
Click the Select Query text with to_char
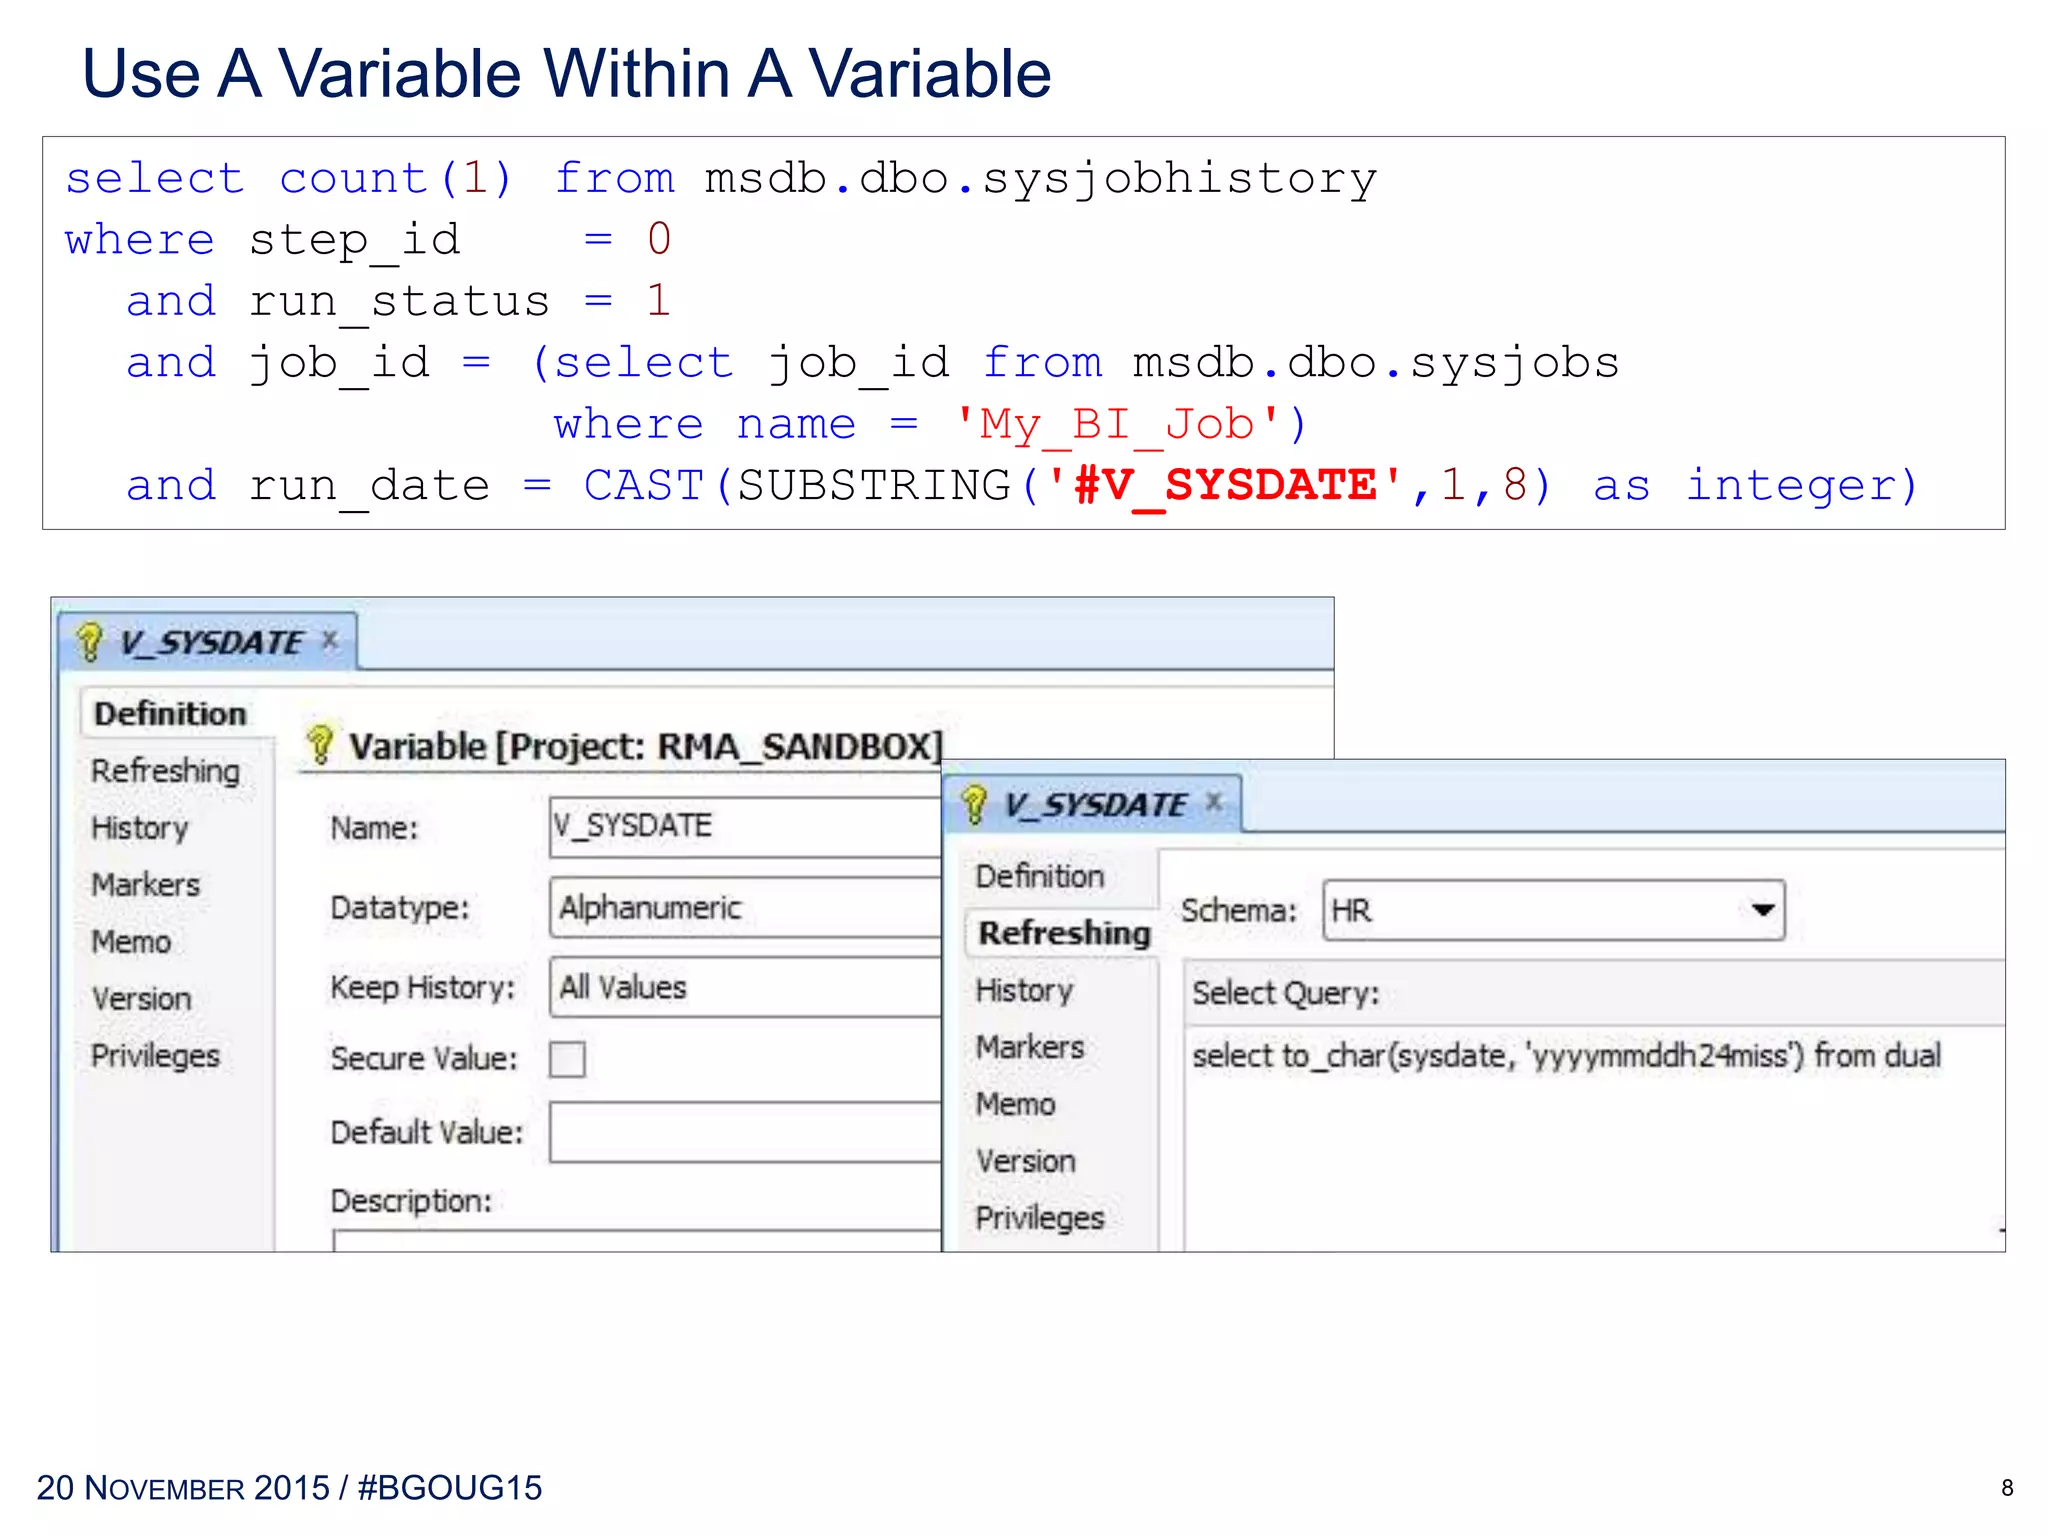click(x=1565, y=1056)
